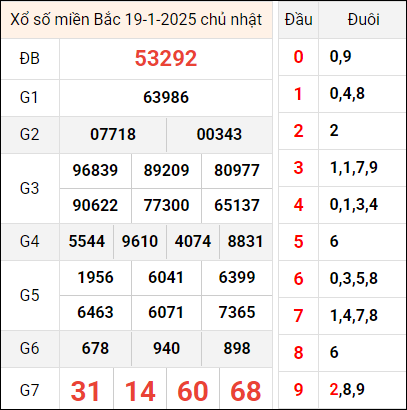
Task: Click G6 number 940
Action: pos(166,348)
